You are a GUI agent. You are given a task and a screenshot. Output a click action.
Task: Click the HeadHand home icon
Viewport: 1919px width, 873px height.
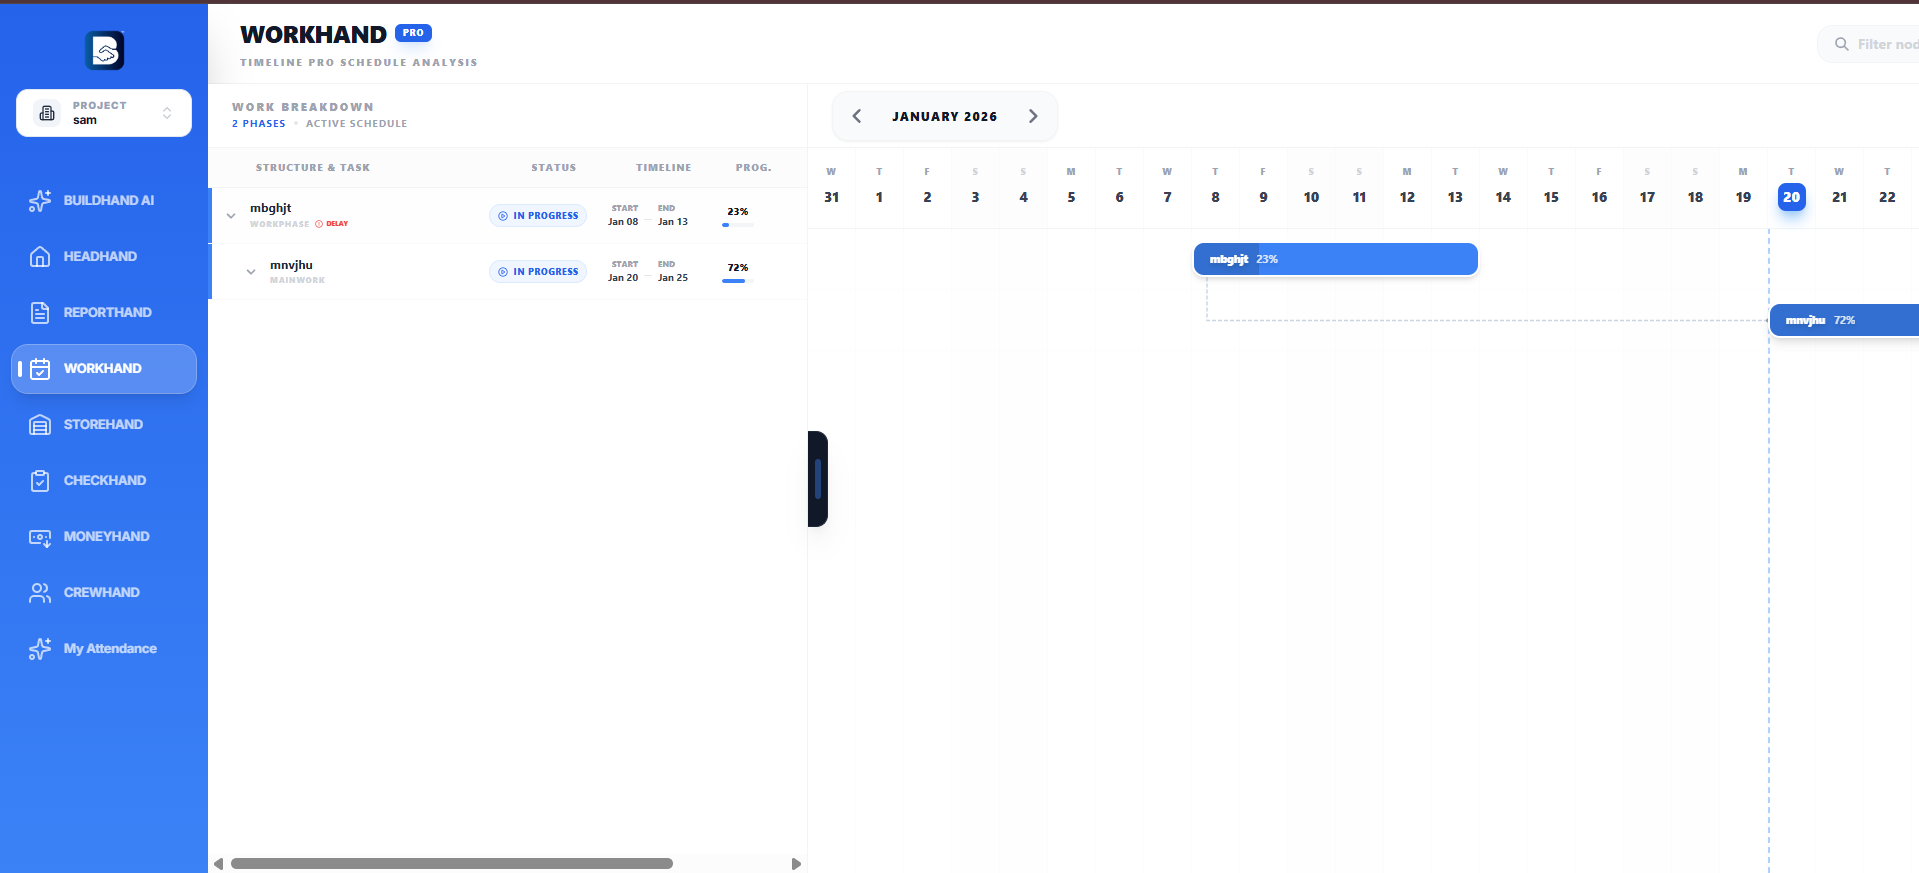click(40, 256)
